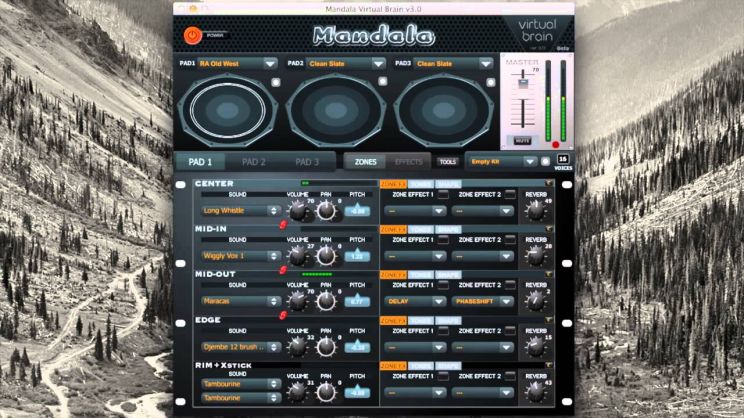744x418 pixels.
Task: Click the link icon between Mid-In and Mid-Out
Action: [284, 270]
